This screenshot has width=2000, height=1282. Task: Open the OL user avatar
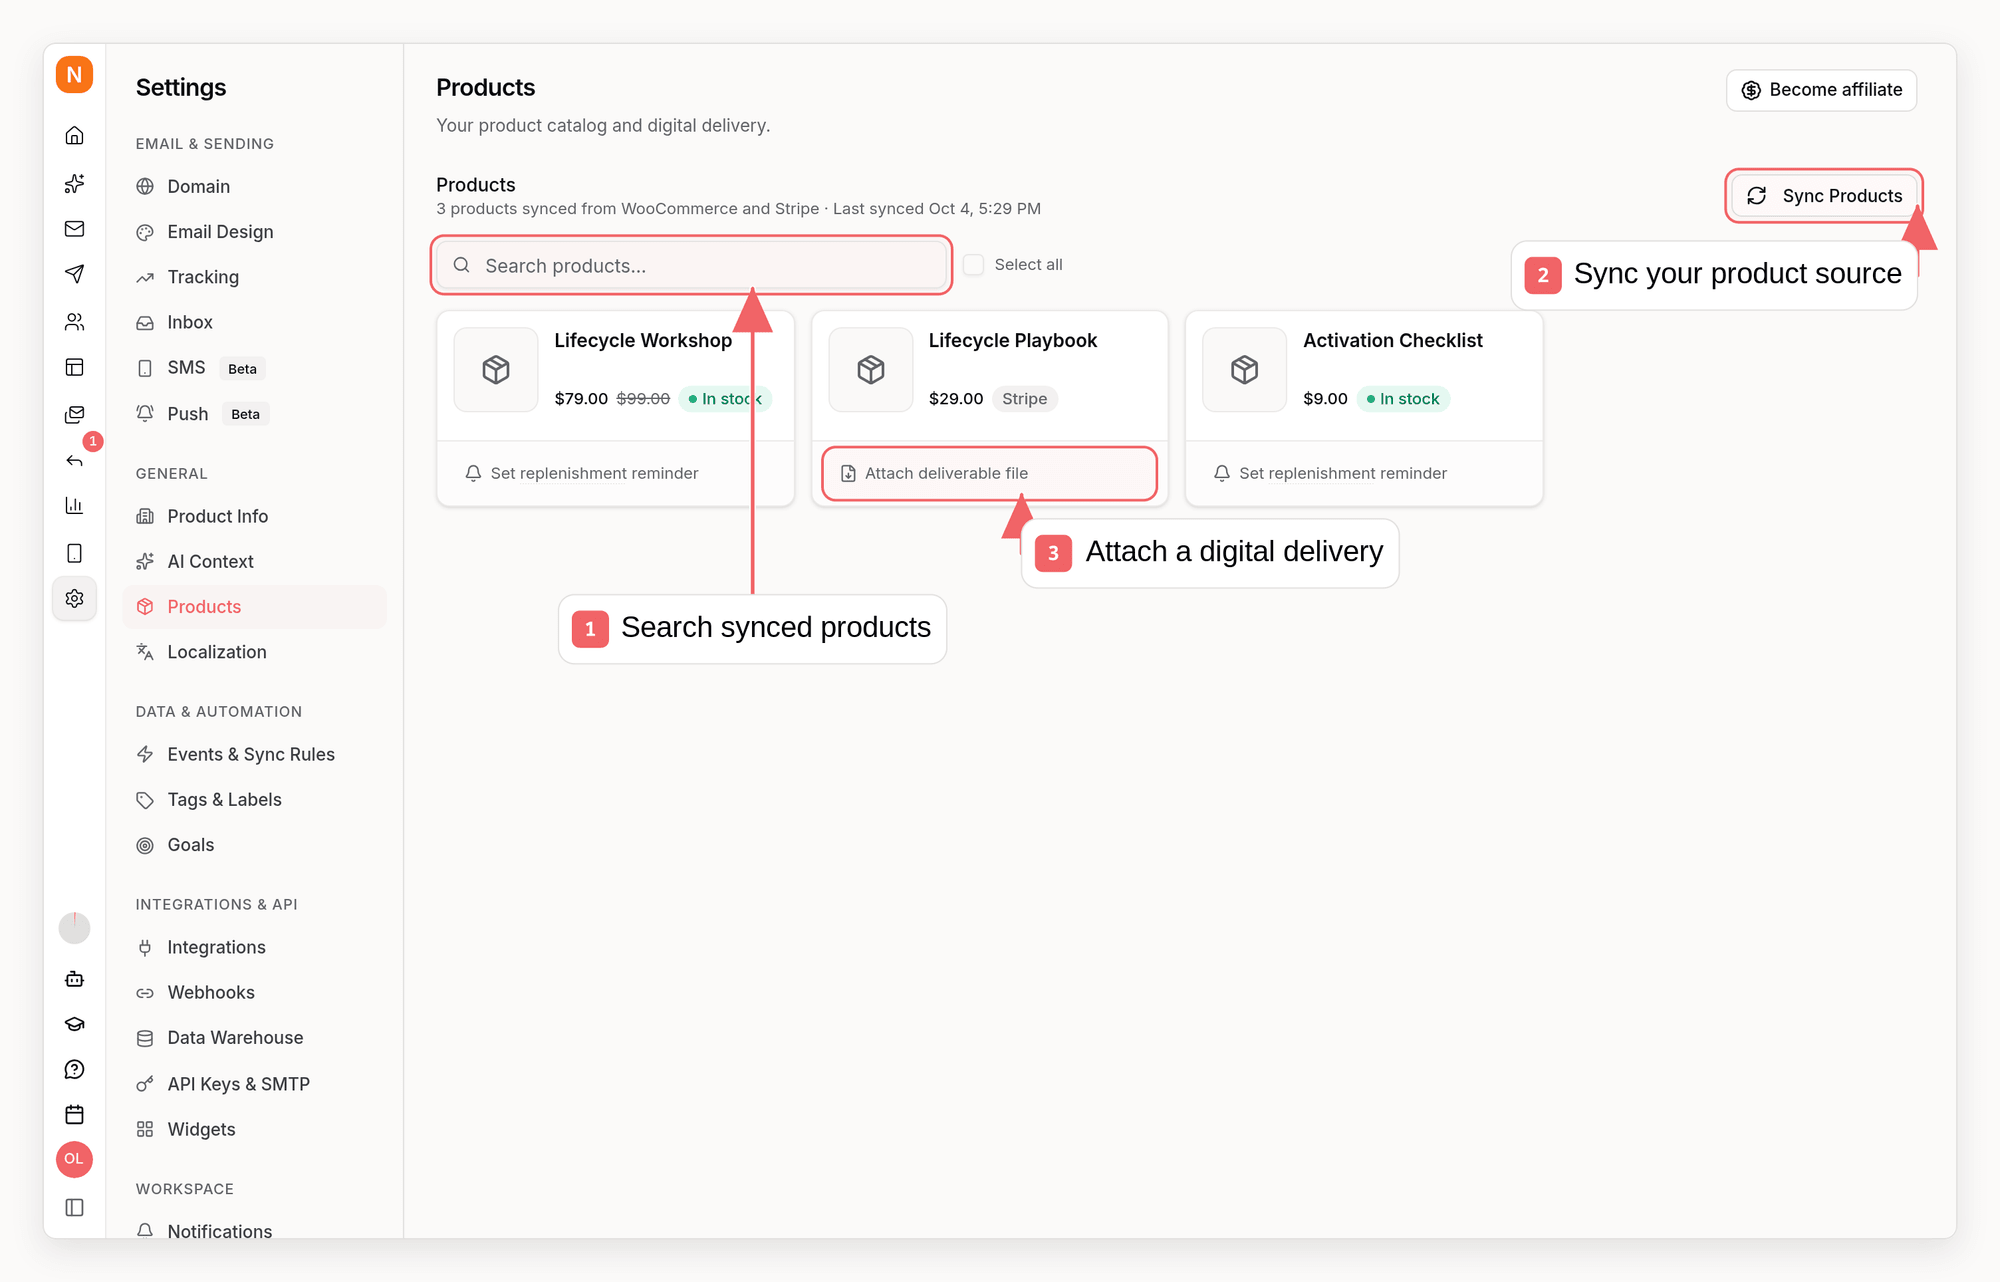coord(74,1159)
